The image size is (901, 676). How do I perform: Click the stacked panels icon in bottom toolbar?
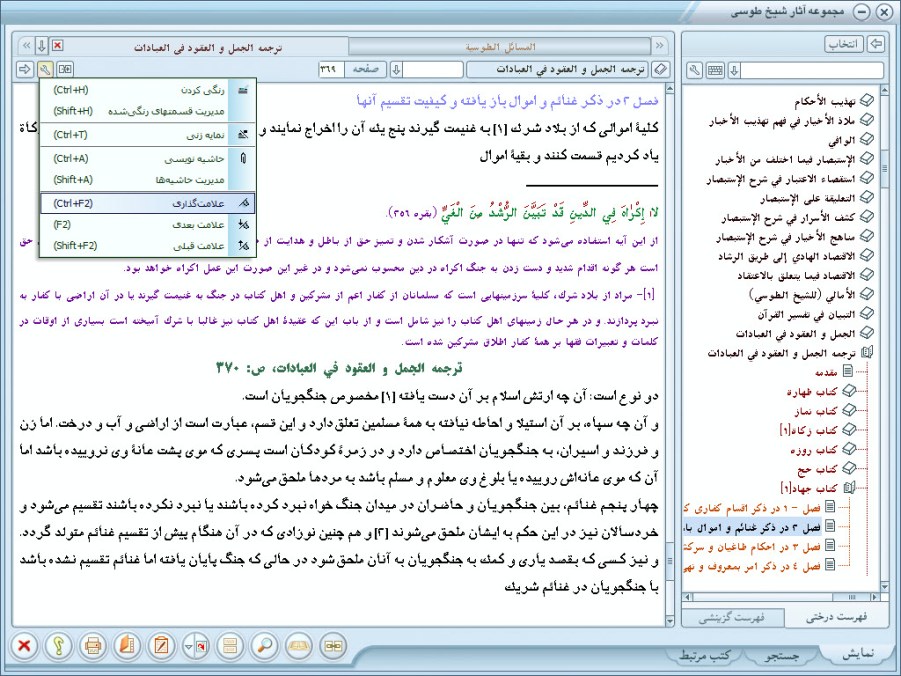[x=230, y=646]
